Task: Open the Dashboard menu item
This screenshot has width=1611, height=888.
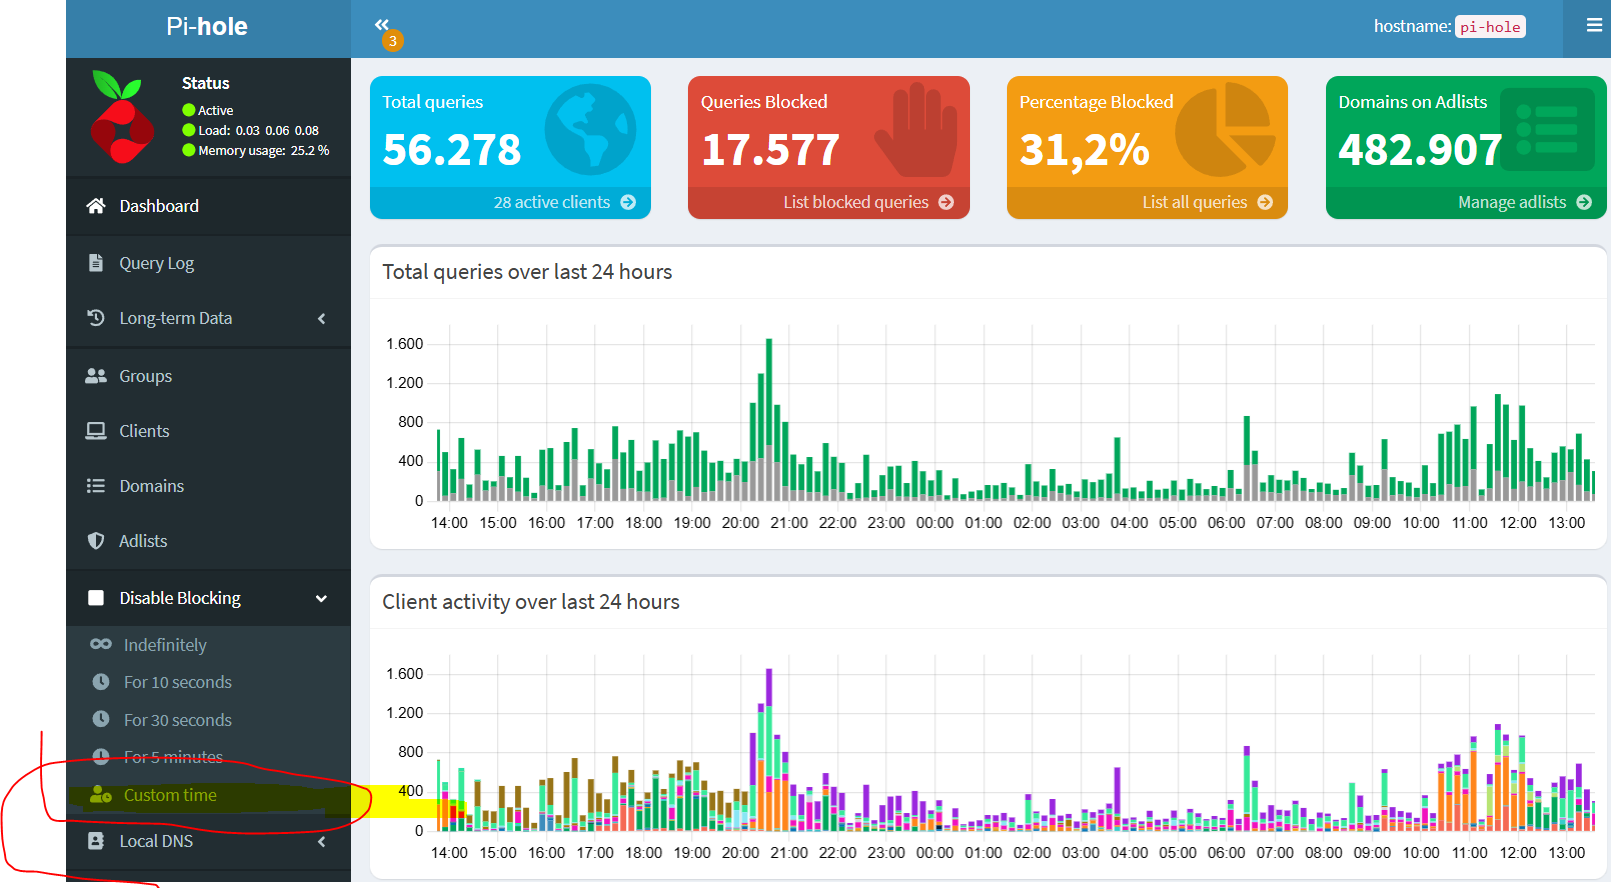Action: click(208, 206)
